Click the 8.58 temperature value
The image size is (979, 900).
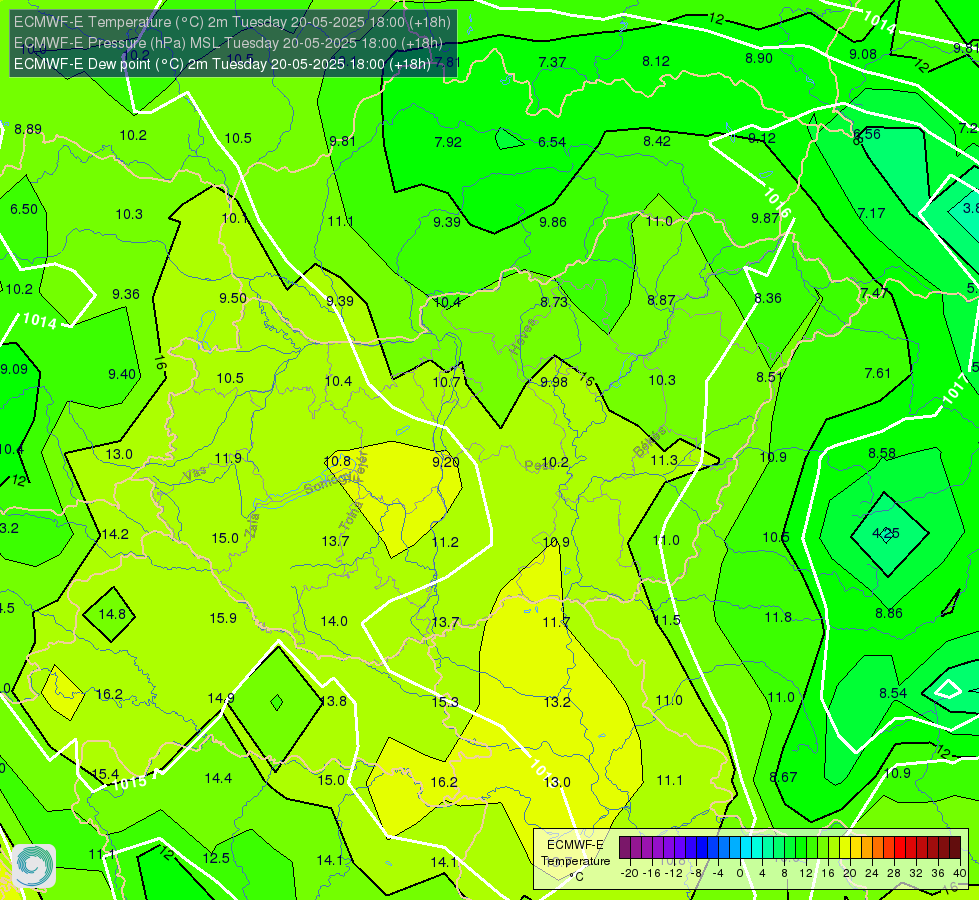point(882,453)
